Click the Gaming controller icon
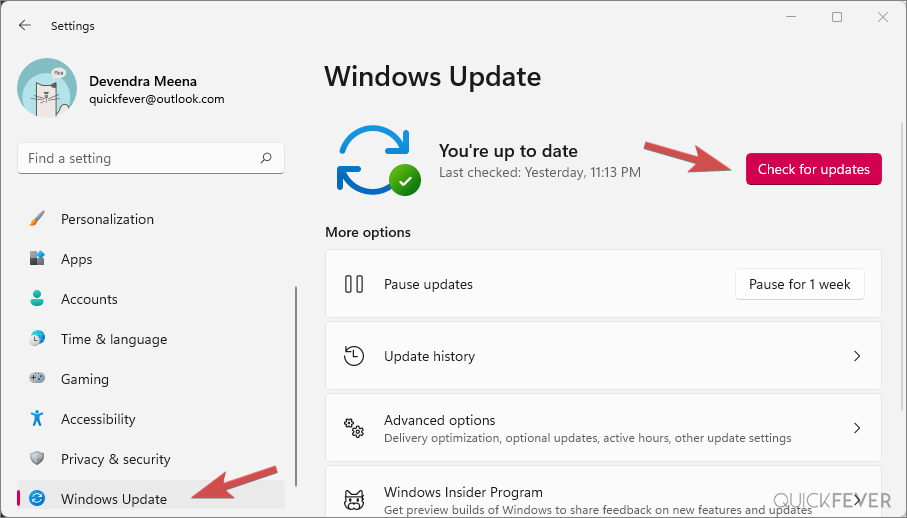 click(x=37, y=379)
